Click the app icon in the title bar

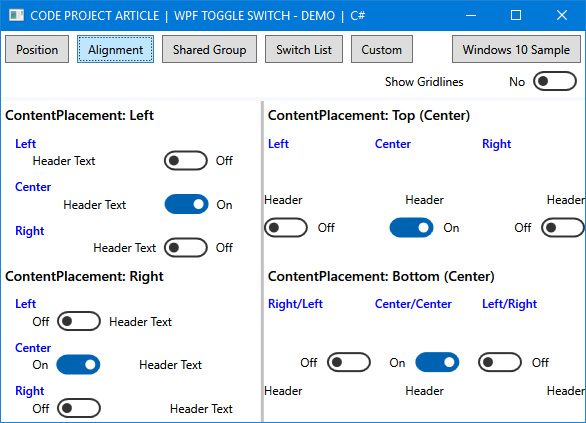pyautogui.click(x=16, y=15)
